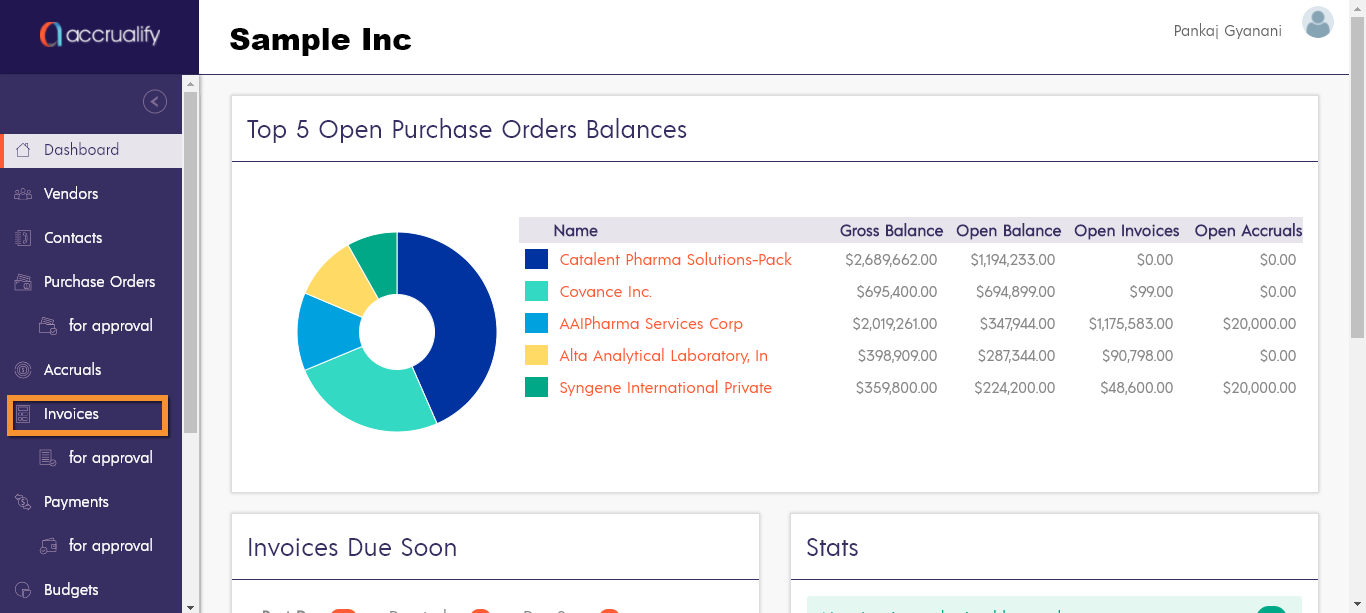
Task: Click the Contacts address book icon
Action: (x=23, y=238)
